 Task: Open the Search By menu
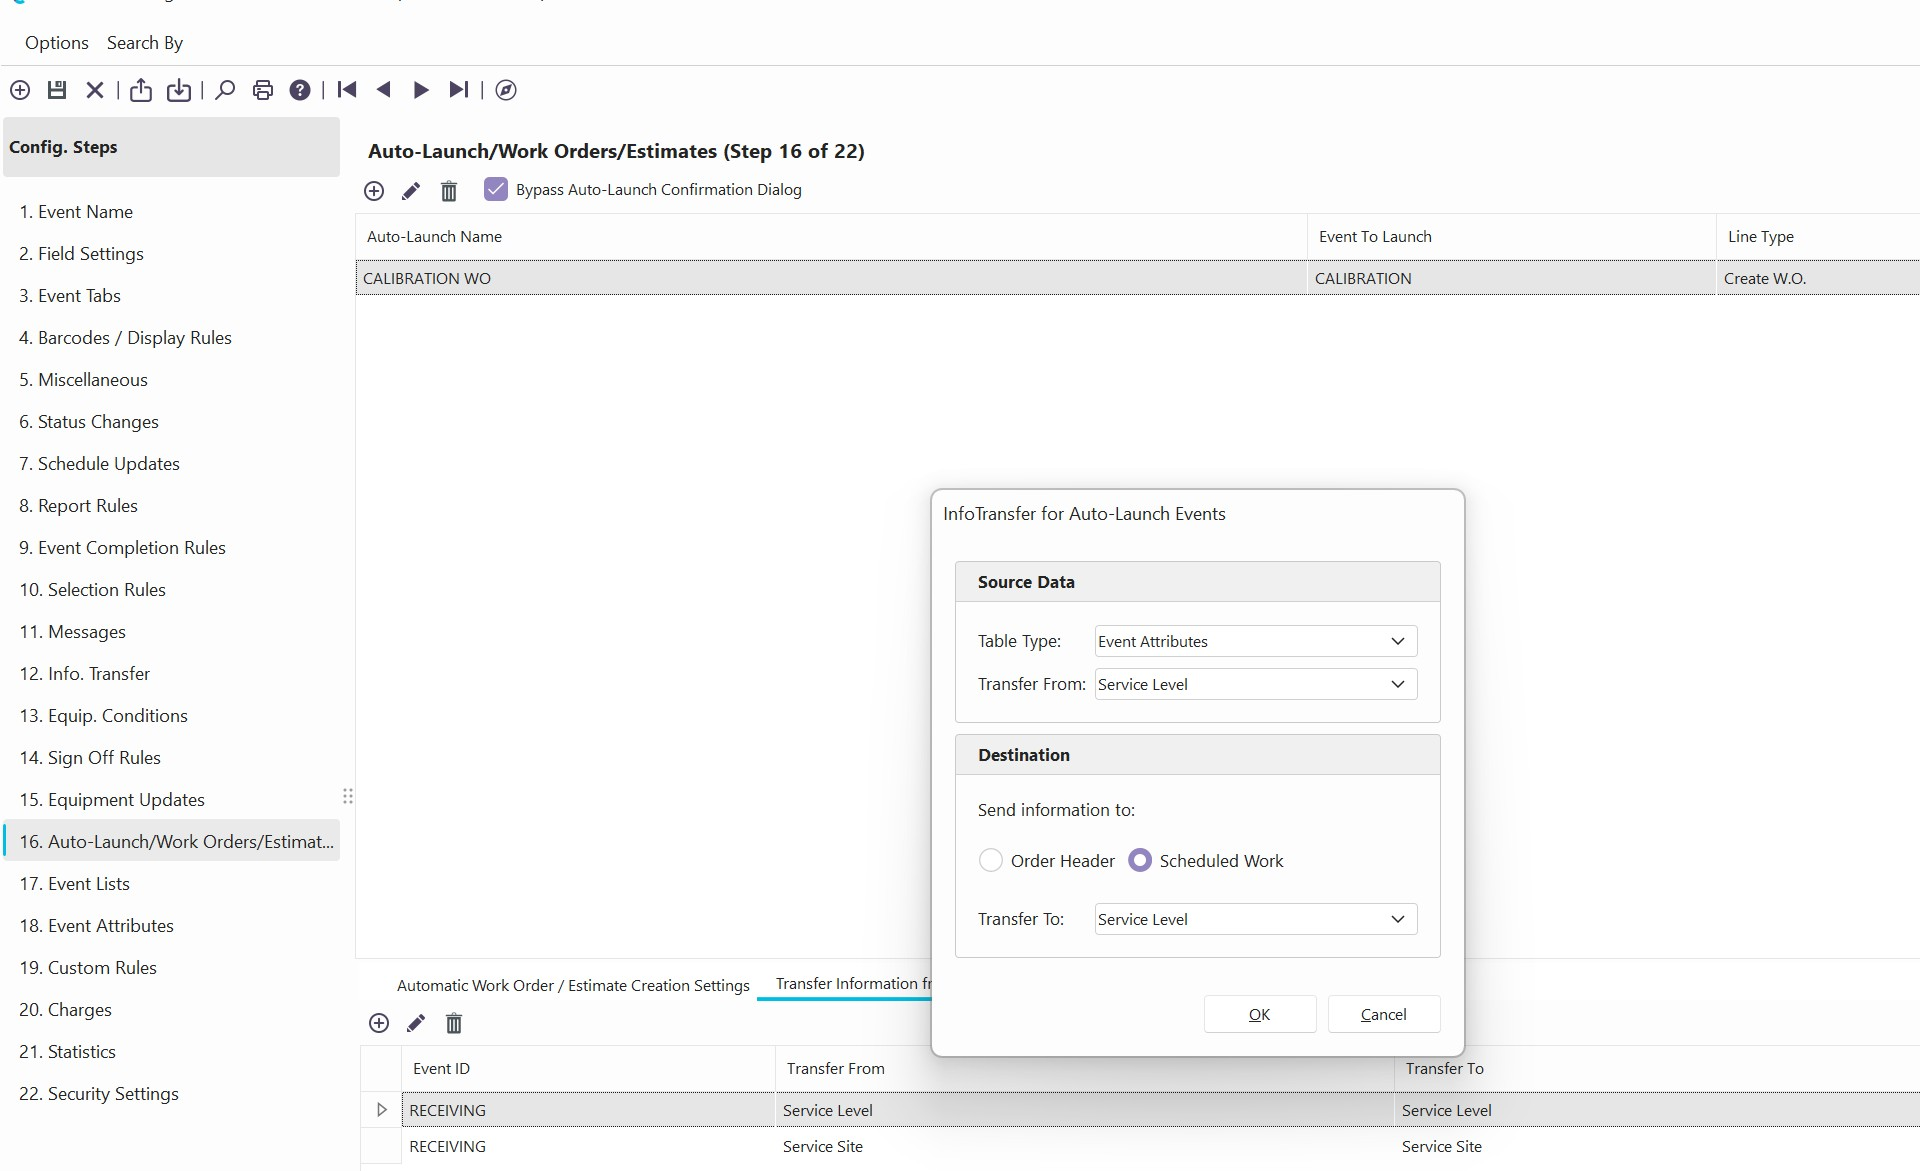[145, 43]
